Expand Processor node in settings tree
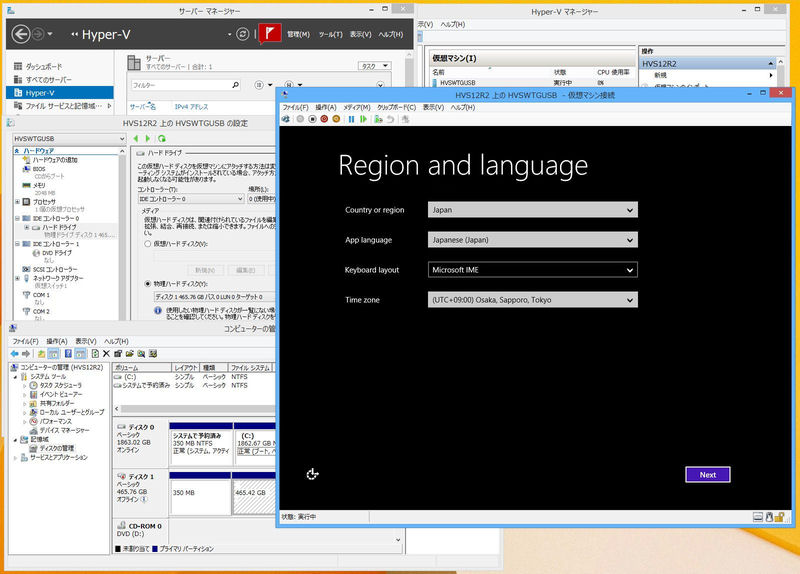The width and height of the screenshot is (800, 574). (17, 202)
